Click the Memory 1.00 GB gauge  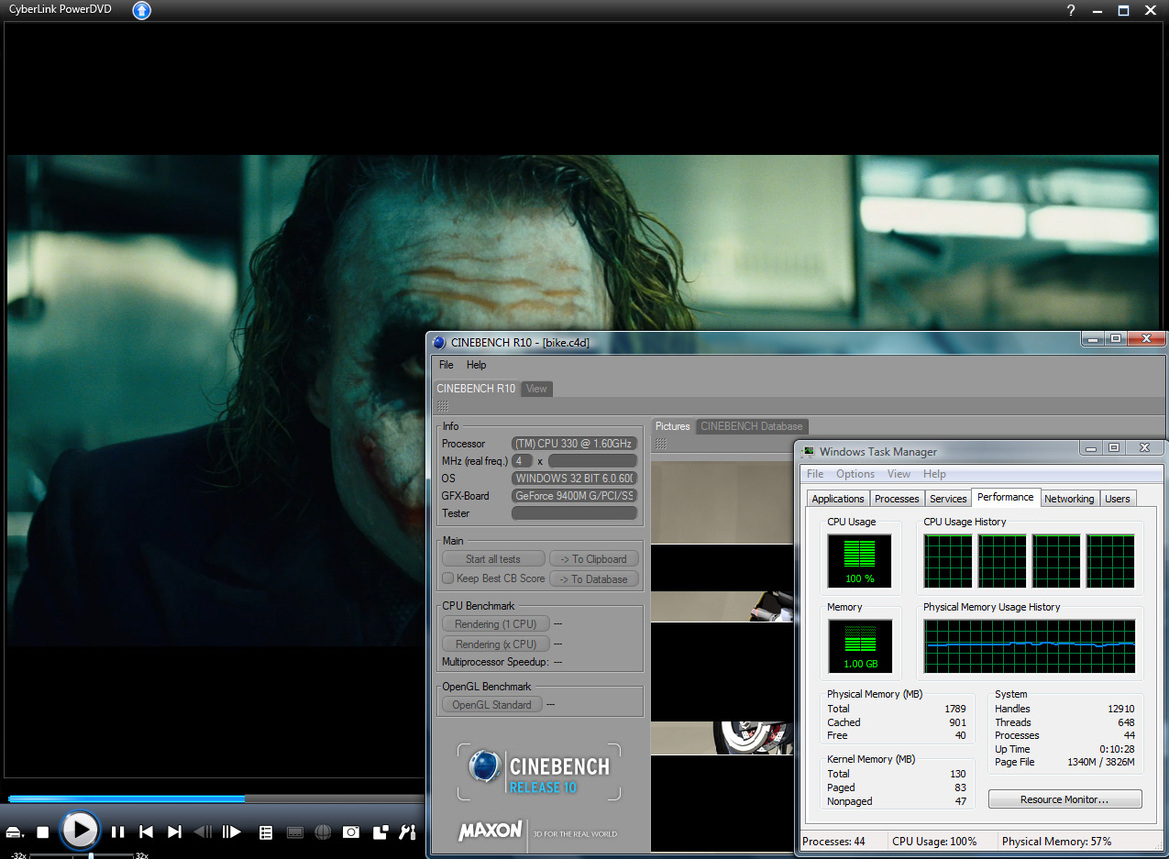(860, 646)
